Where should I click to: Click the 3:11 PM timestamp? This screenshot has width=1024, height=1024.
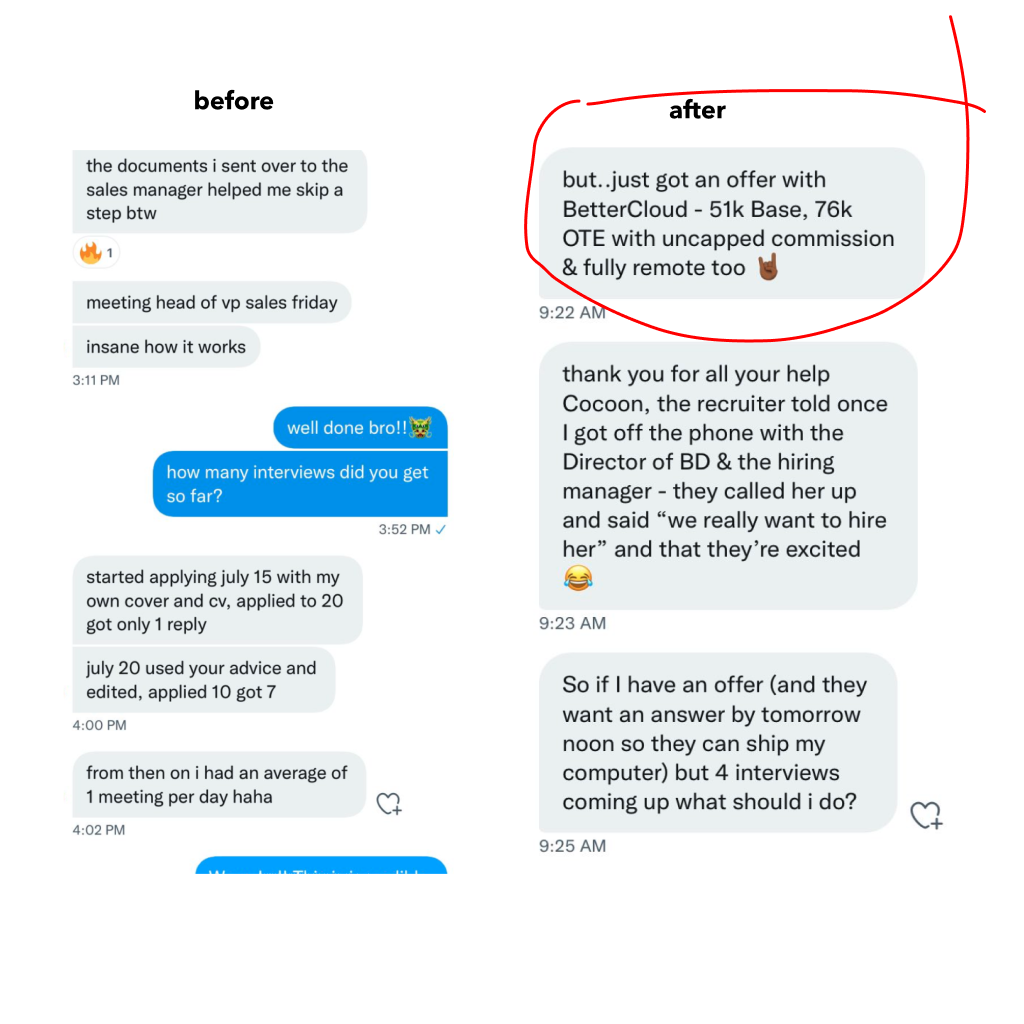(96, 380)
